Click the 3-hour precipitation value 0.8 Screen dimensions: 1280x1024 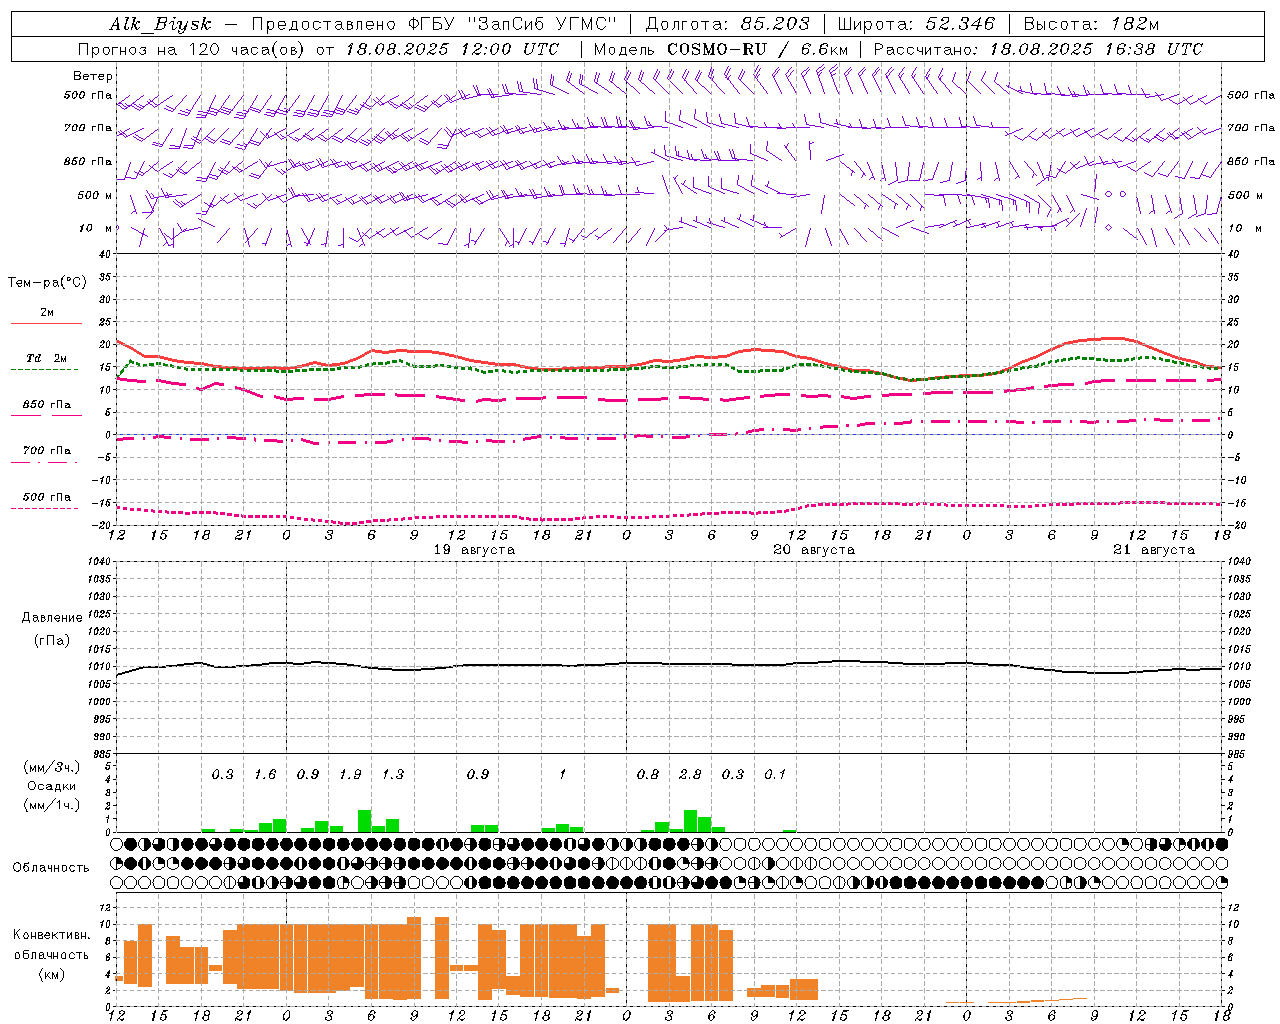(648, 775)
